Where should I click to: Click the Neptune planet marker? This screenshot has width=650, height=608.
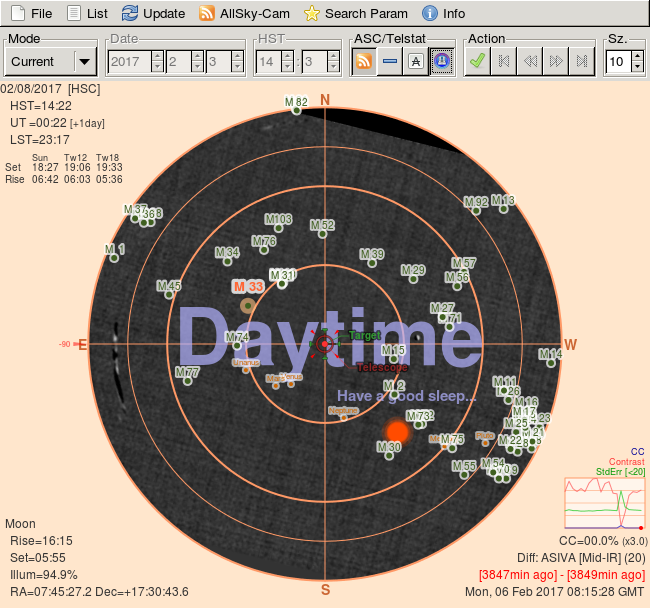[344, 417]
